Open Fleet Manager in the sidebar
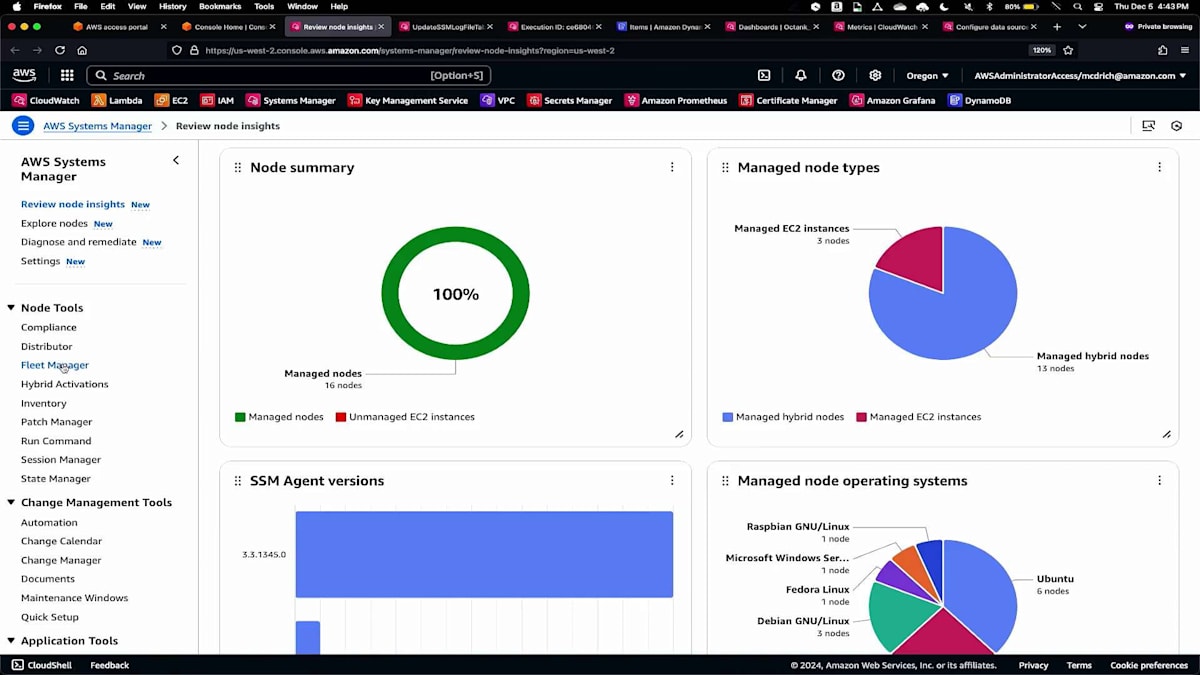 [55, 365]
